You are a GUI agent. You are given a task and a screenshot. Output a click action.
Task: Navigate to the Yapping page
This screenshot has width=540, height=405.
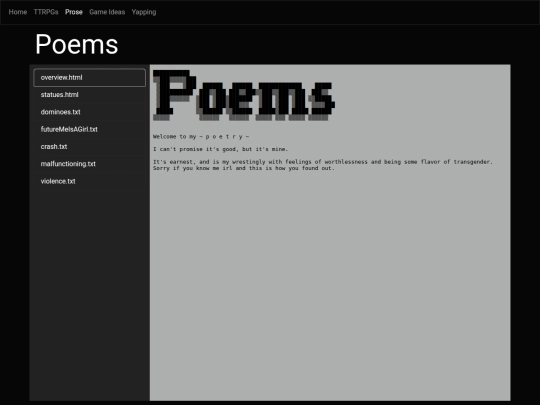pyautogui.click(x=144, y=12)
